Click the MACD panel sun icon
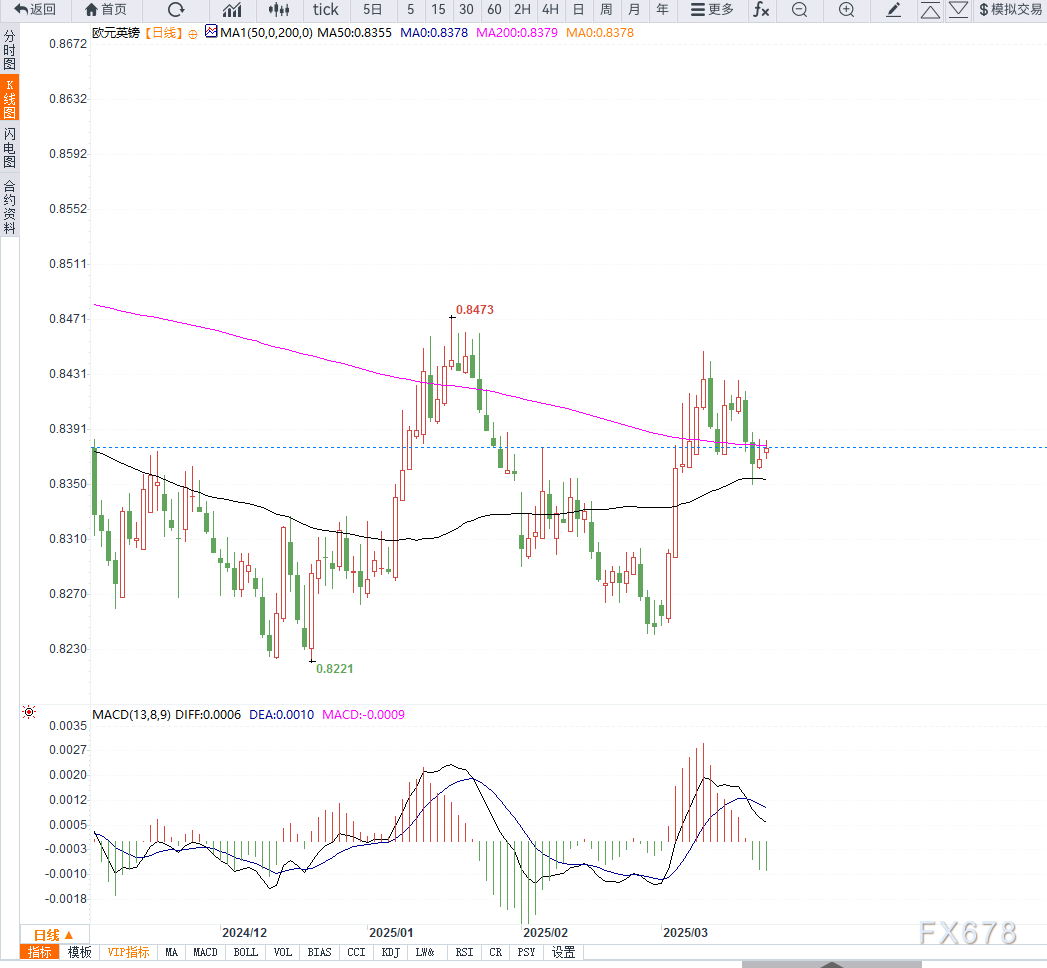 [29, 712]
